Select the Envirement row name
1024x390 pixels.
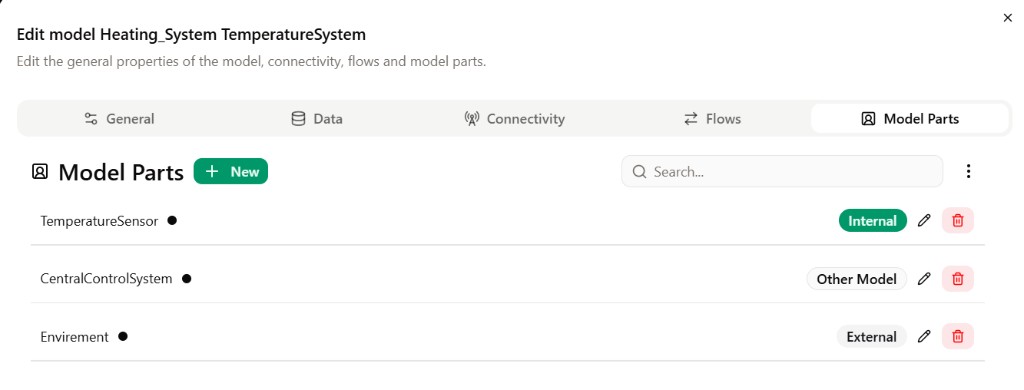point(74,337)
